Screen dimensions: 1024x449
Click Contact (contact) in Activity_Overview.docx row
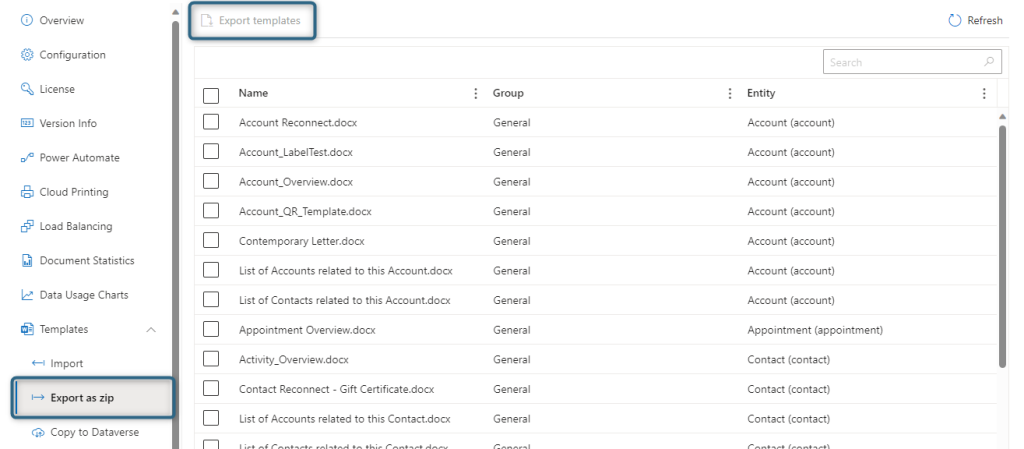point(789,360)
